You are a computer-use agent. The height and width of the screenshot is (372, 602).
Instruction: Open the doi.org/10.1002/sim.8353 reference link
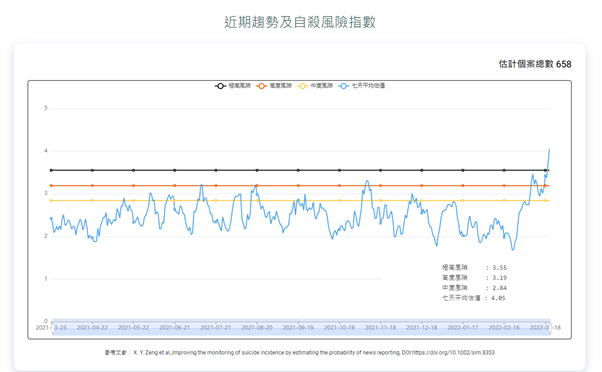click(x=453, y=352)
